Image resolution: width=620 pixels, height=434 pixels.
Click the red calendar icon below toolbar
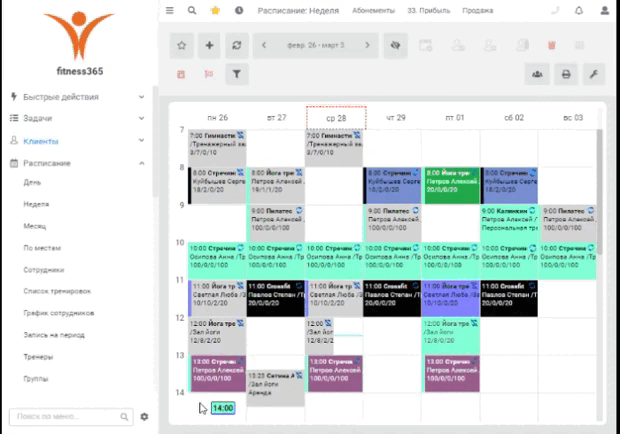[x=181, y=74]
